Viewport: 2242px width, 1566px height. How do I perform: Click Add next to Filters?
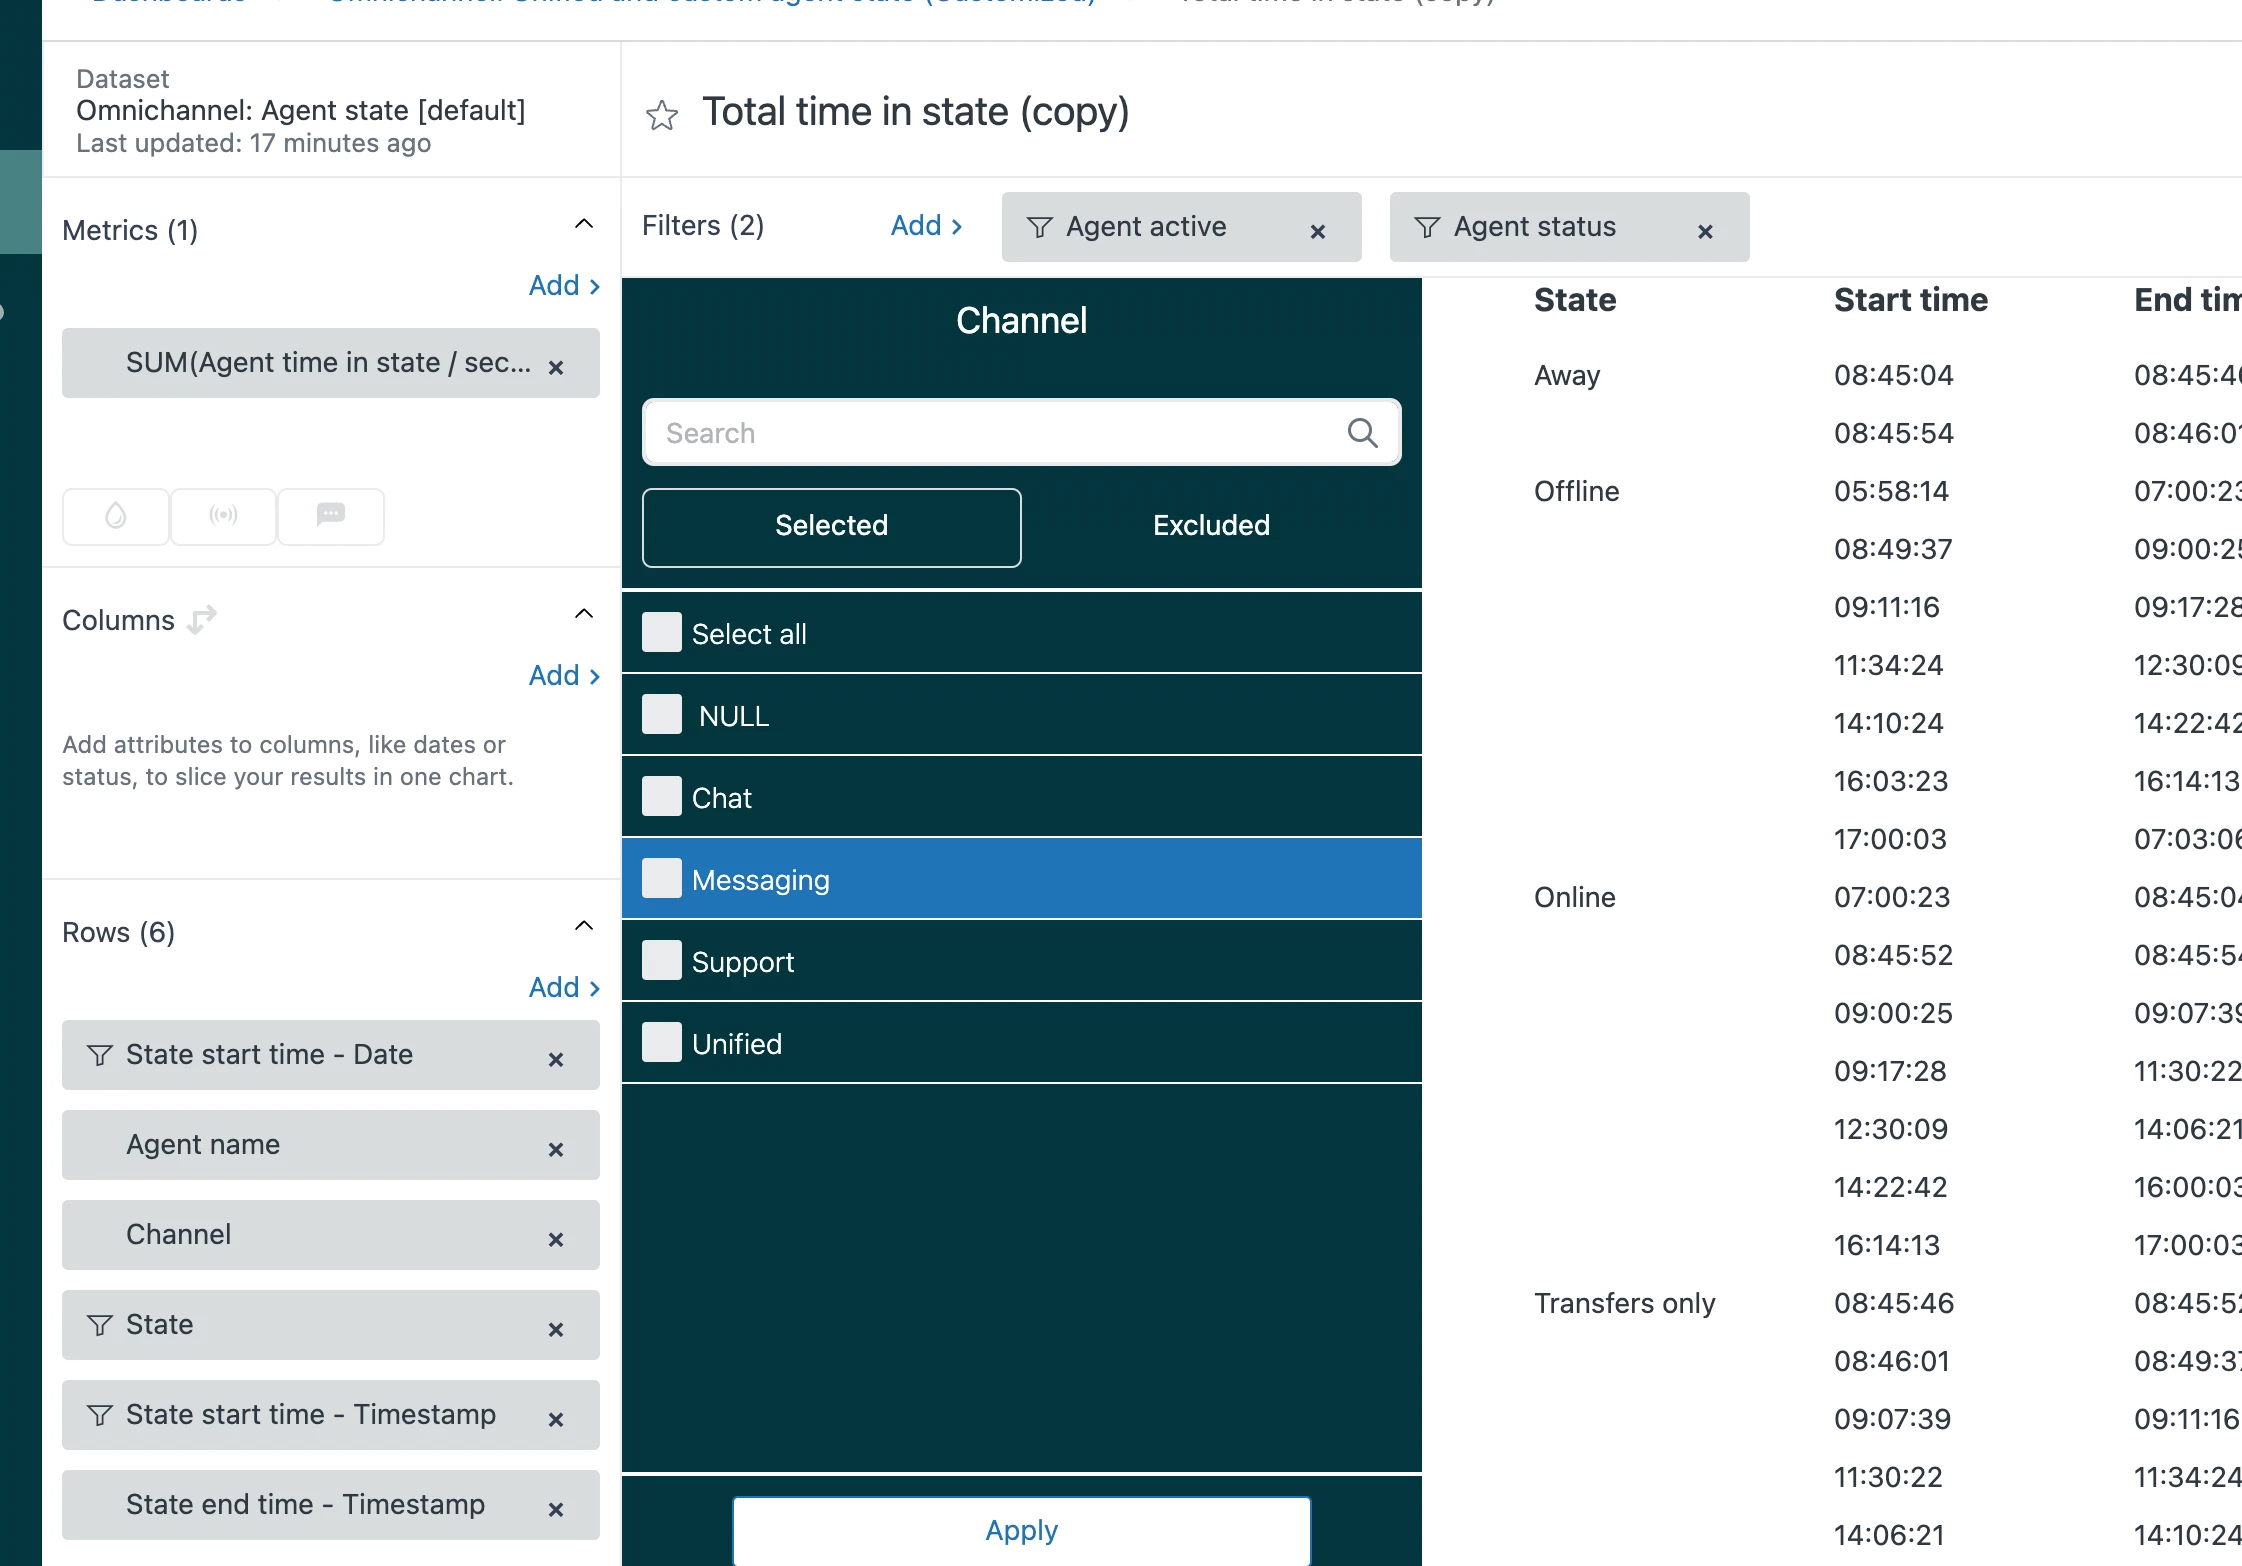tap(926, 226)
